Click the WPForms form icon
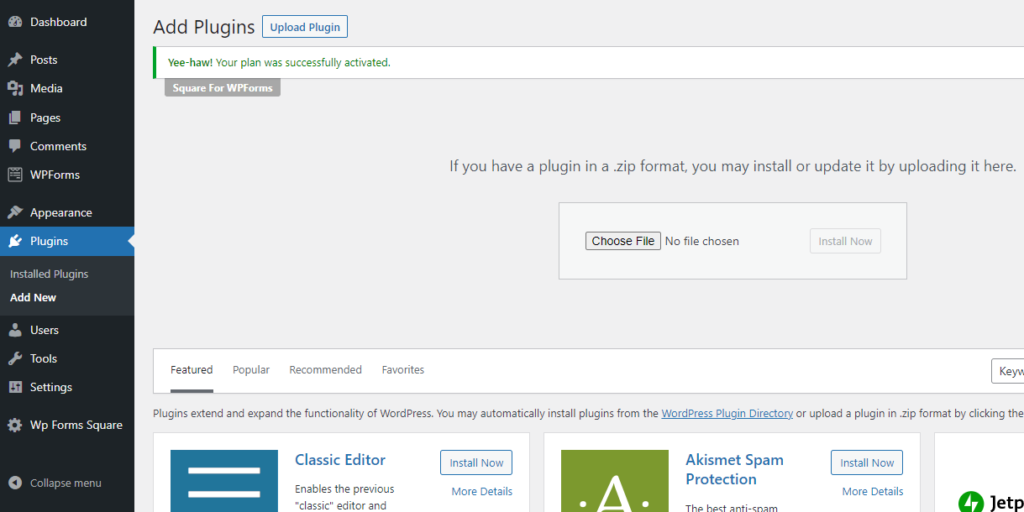1024x512 pixels. (14, 175)
